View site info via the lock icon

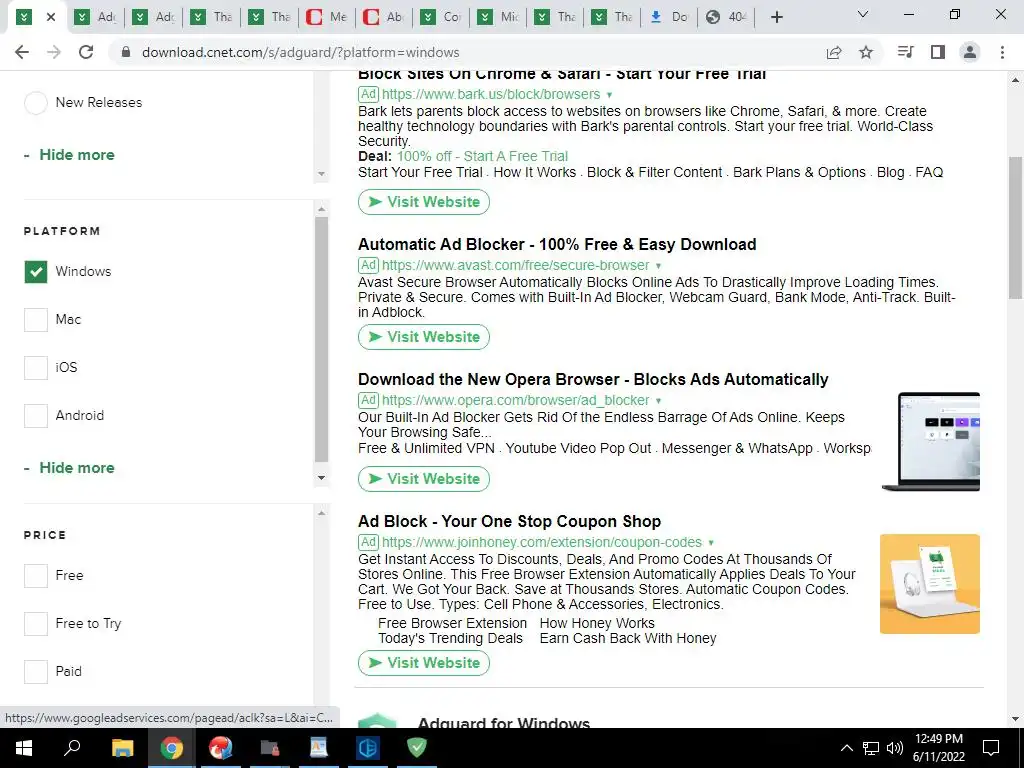(126, 52)
